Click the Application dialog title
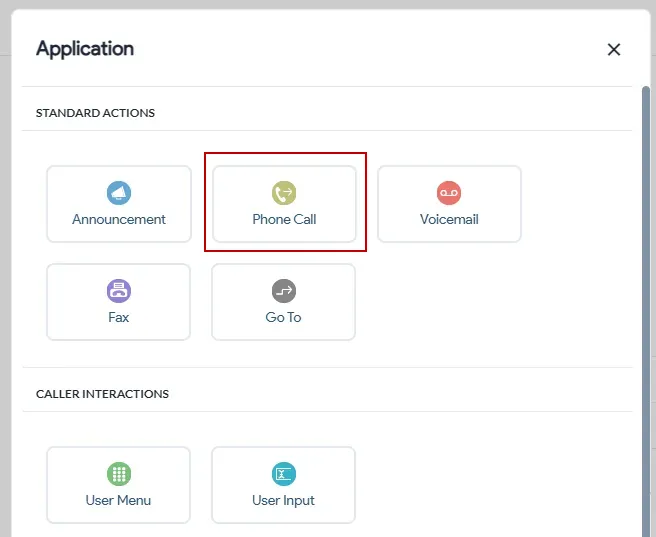 point(85,48)
